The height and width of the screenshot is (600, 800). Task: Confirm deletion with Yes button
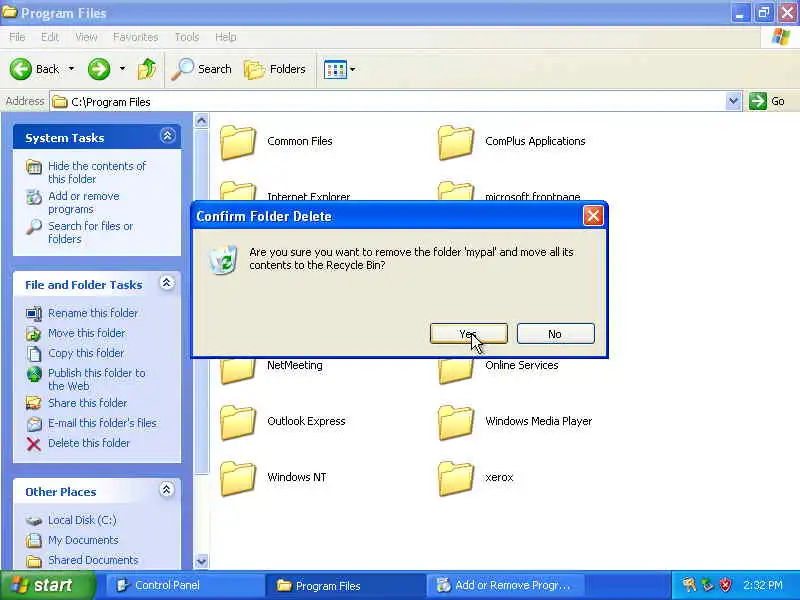click(469, 334)
